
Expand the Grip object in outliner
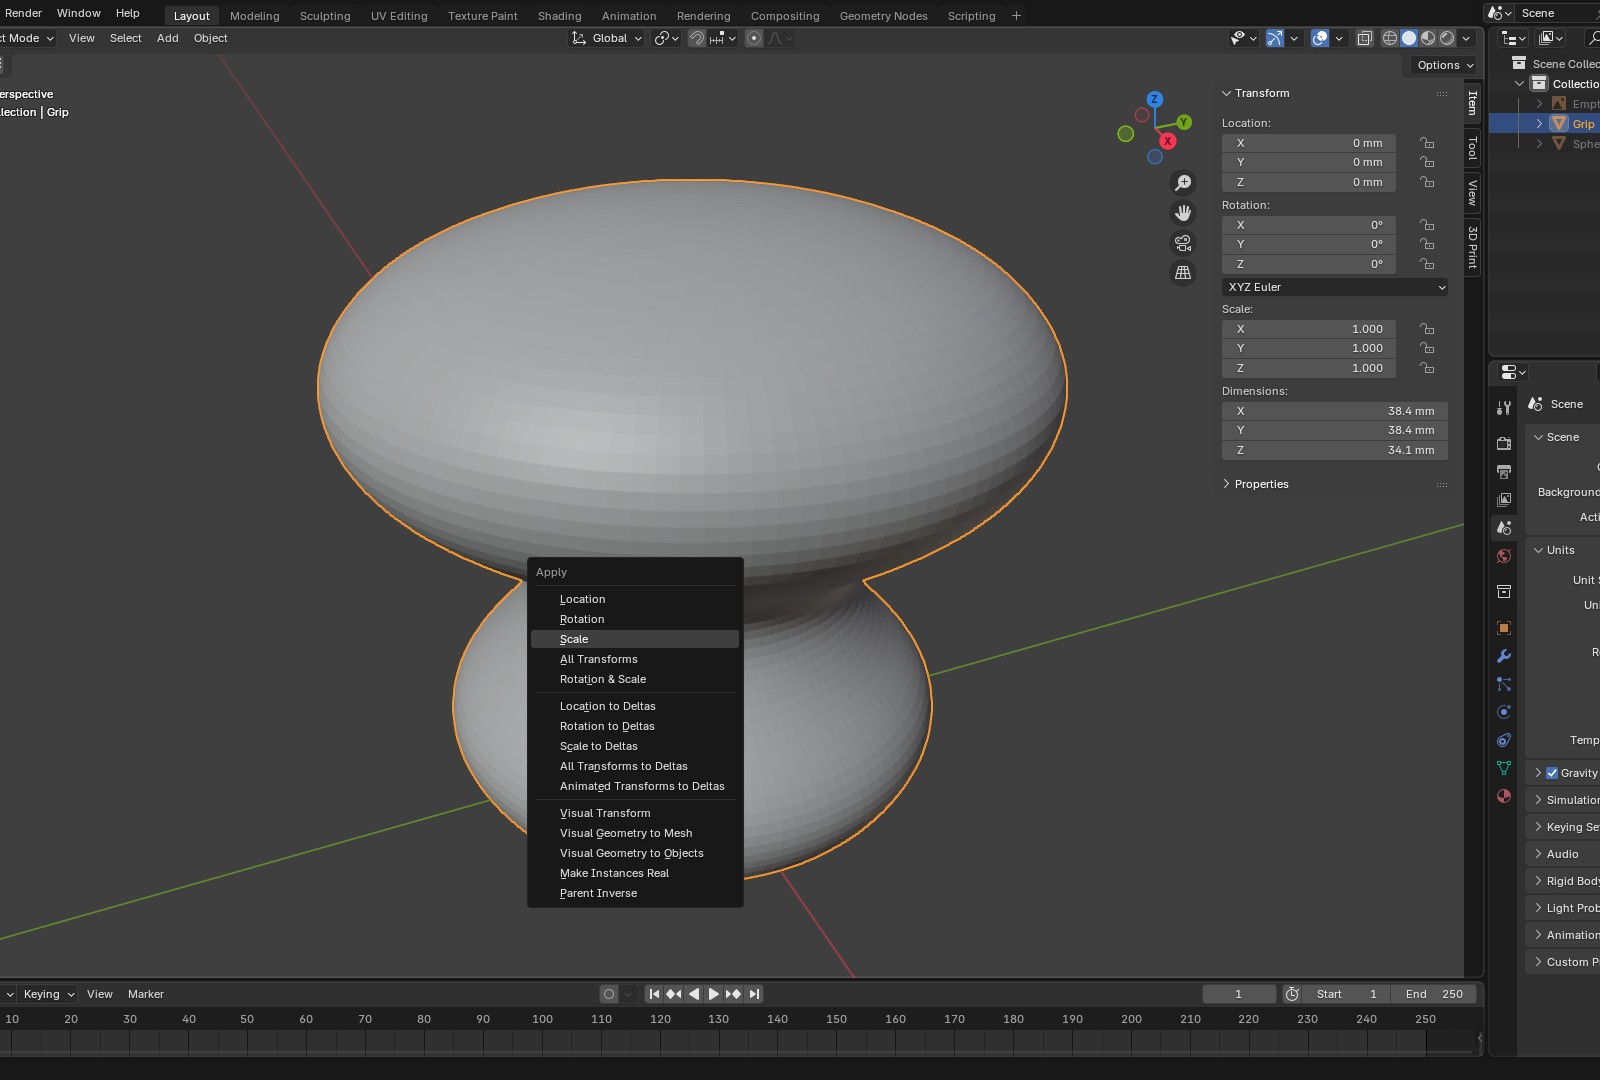point(1539,124)
